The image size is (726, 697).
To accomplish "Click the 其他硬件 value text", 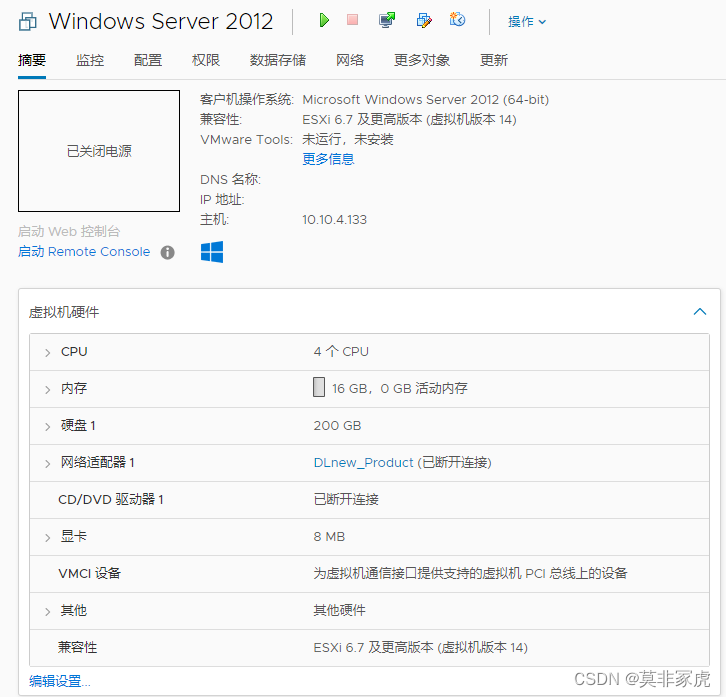I will [339, 610].
